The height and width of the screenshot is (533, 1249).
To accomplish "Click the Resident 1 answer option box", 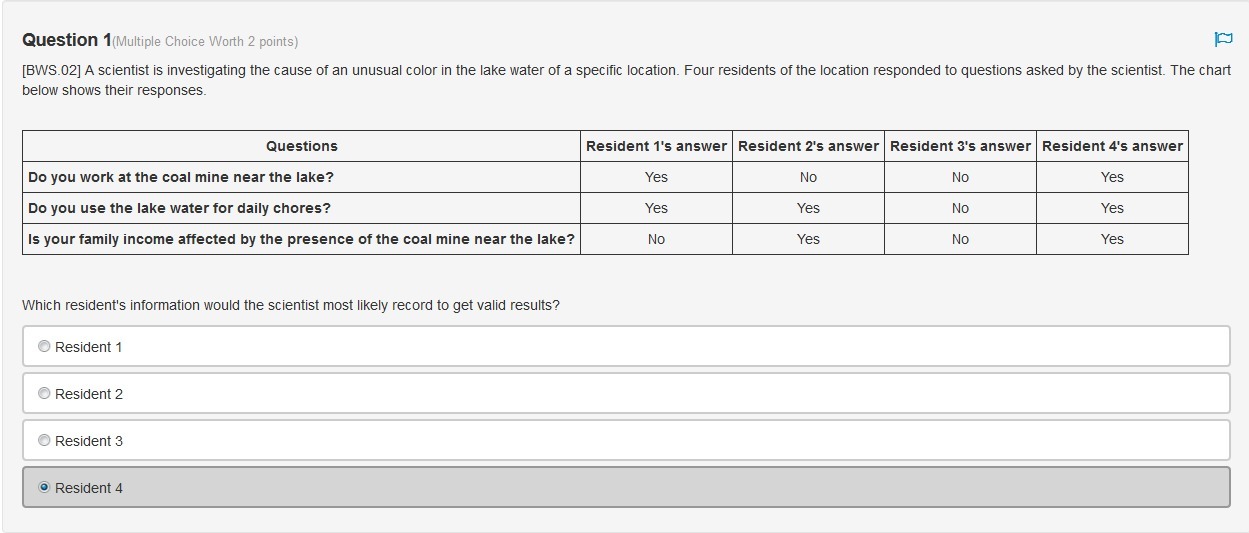I will 626,346.
